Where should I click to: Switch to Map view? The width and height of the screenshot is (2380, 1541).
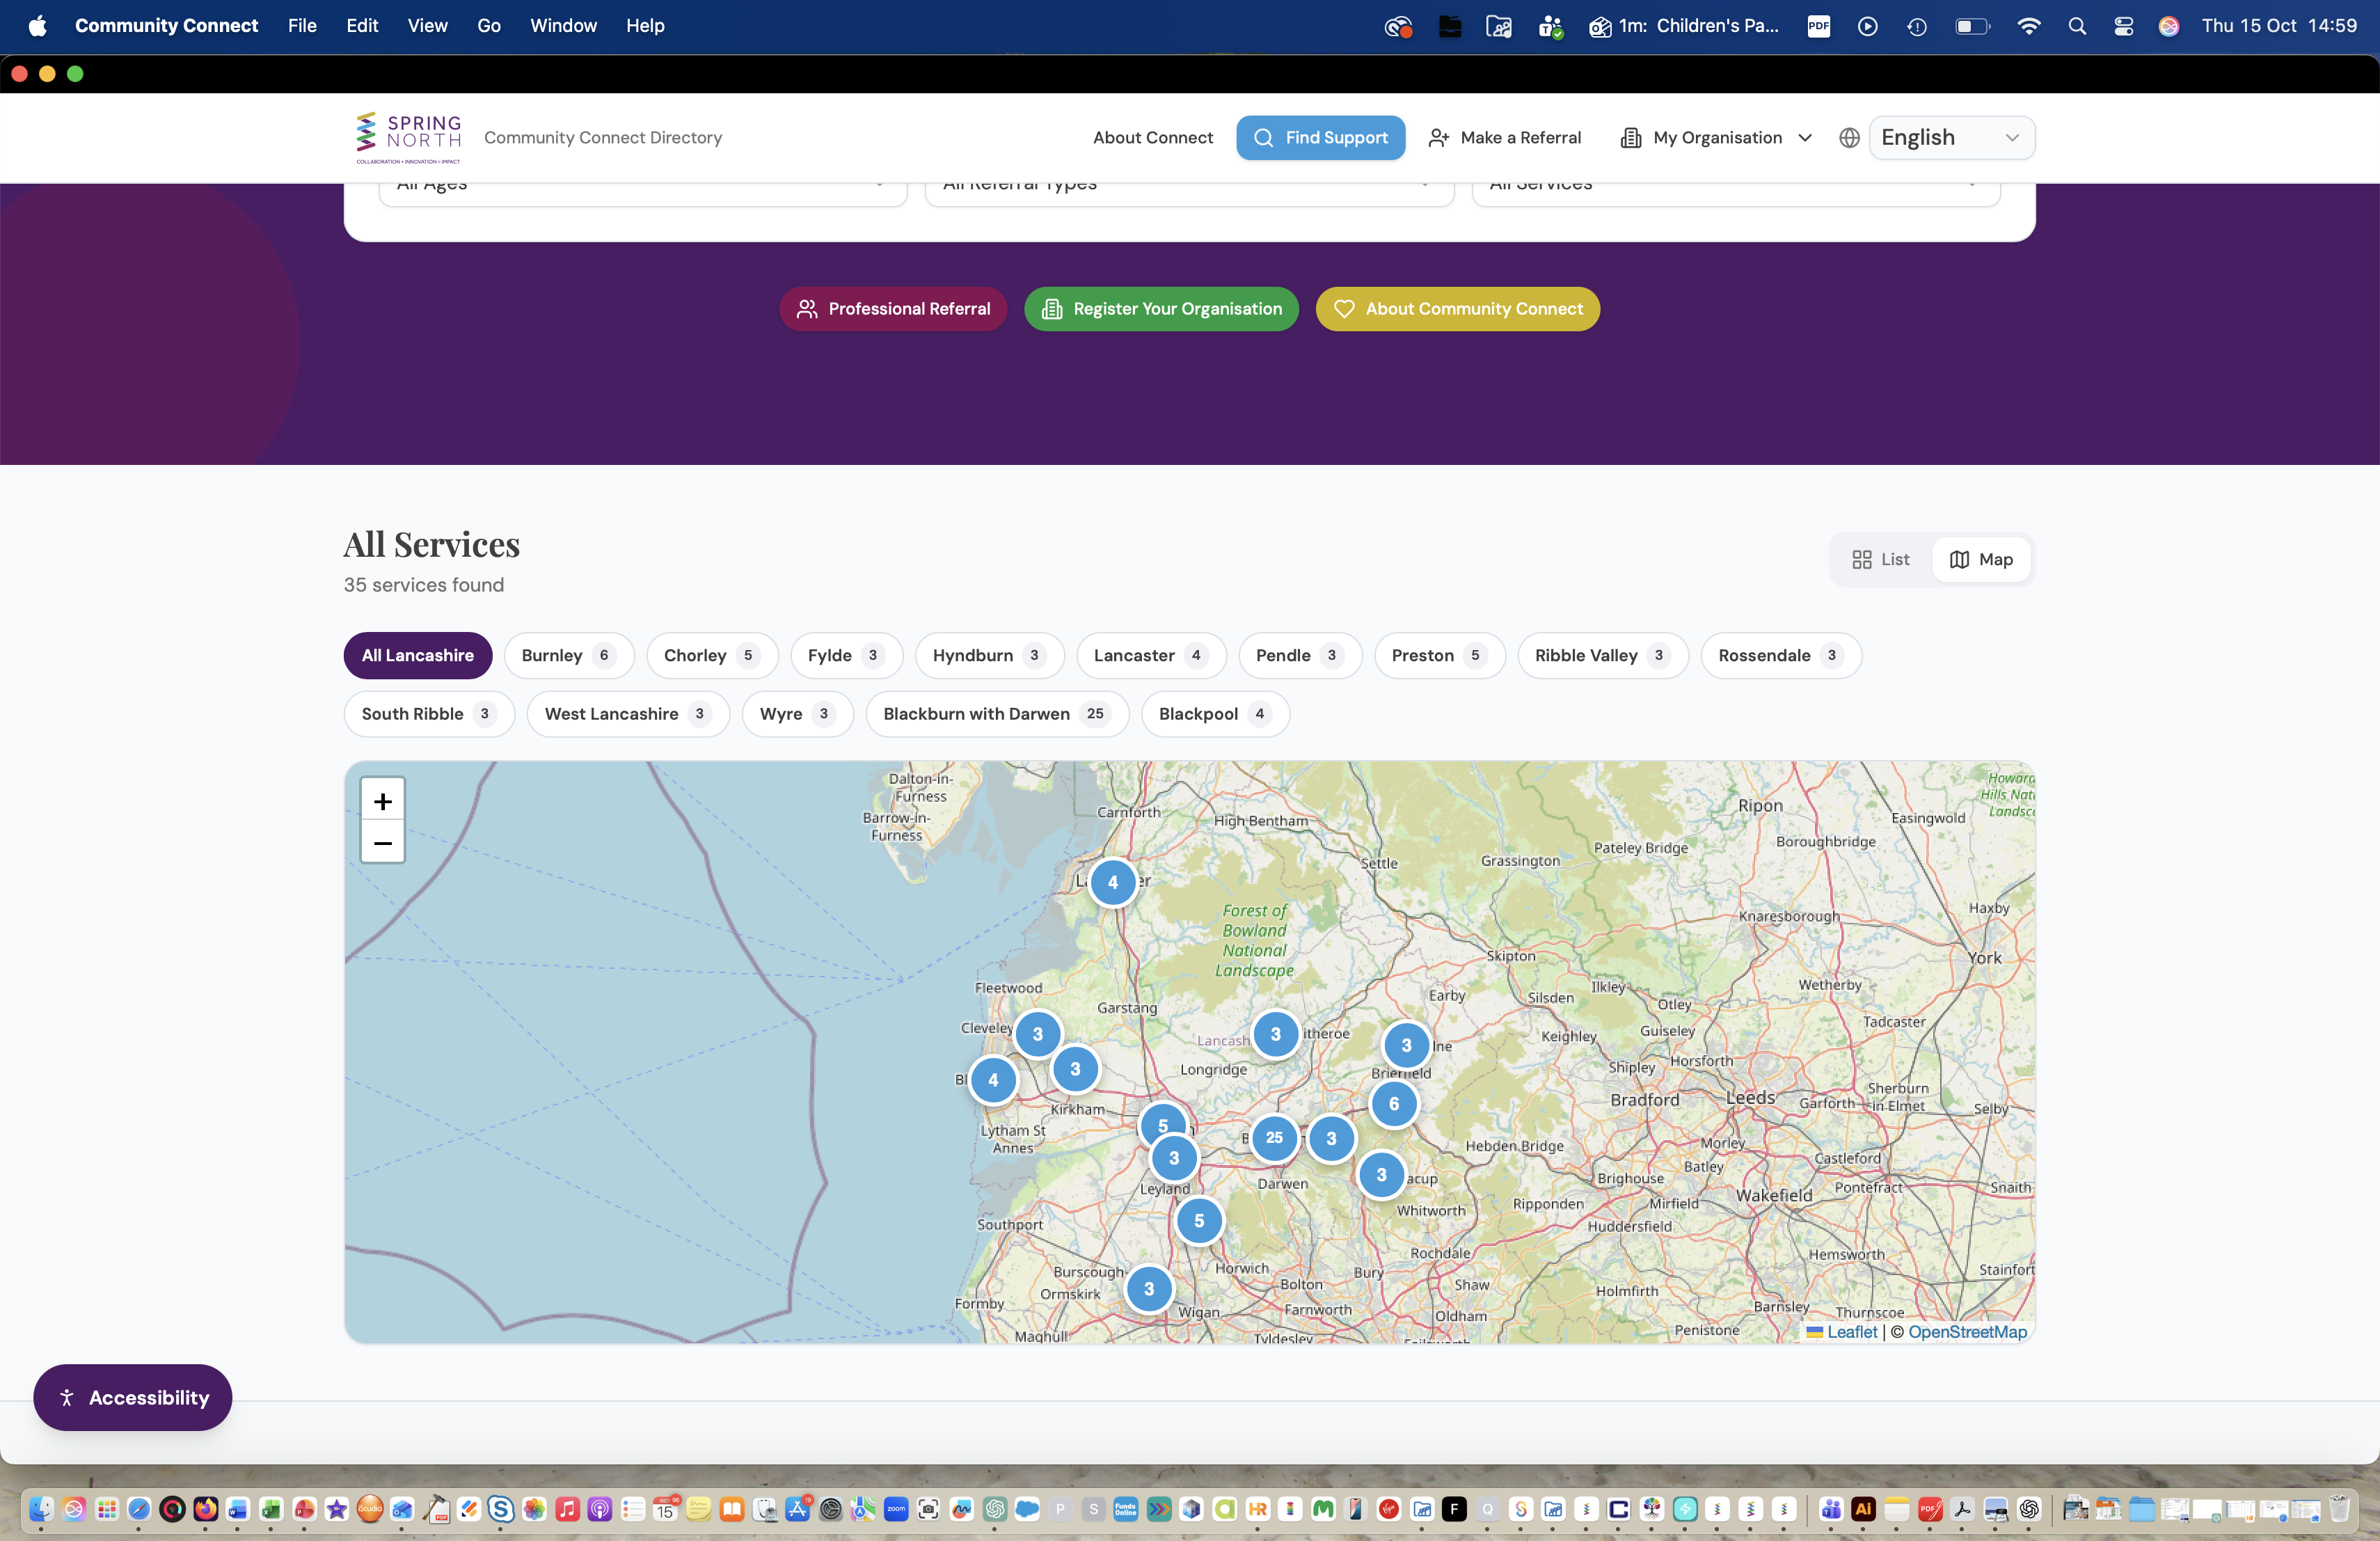click(x=1981, y=560)
